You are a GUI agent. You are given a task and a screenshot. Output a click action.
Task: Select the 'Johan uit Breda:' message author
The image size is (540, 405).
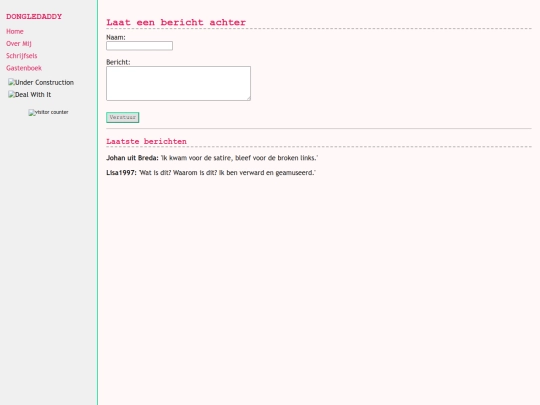[x=132, y=158]
